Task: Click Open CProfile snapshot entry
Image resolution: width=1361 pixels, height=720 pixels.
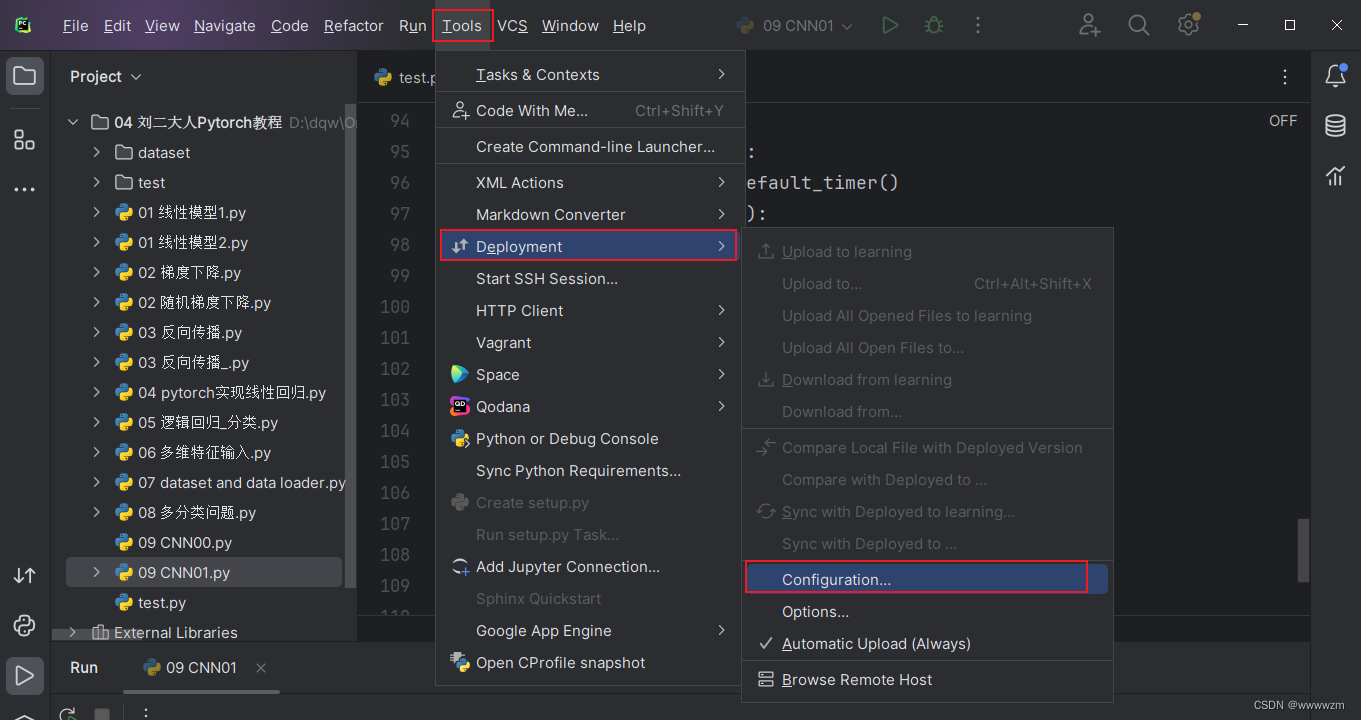Action: 590,663
